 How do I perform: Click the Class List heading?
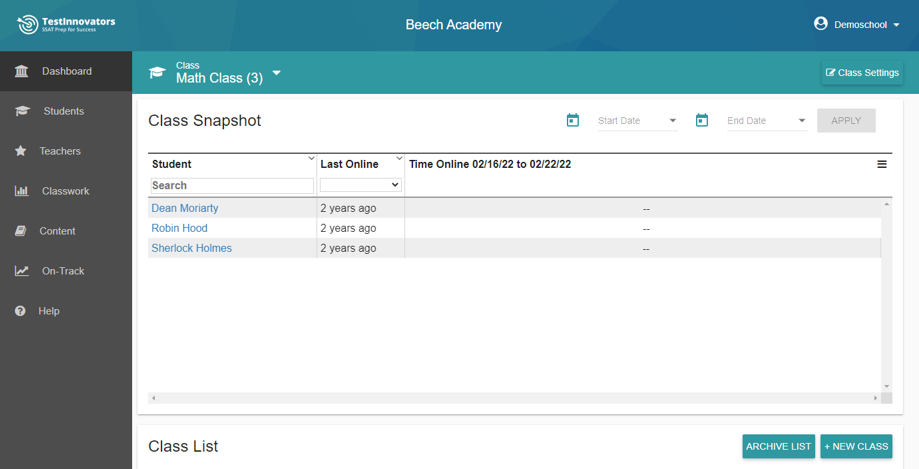click(x=183, y=446)
